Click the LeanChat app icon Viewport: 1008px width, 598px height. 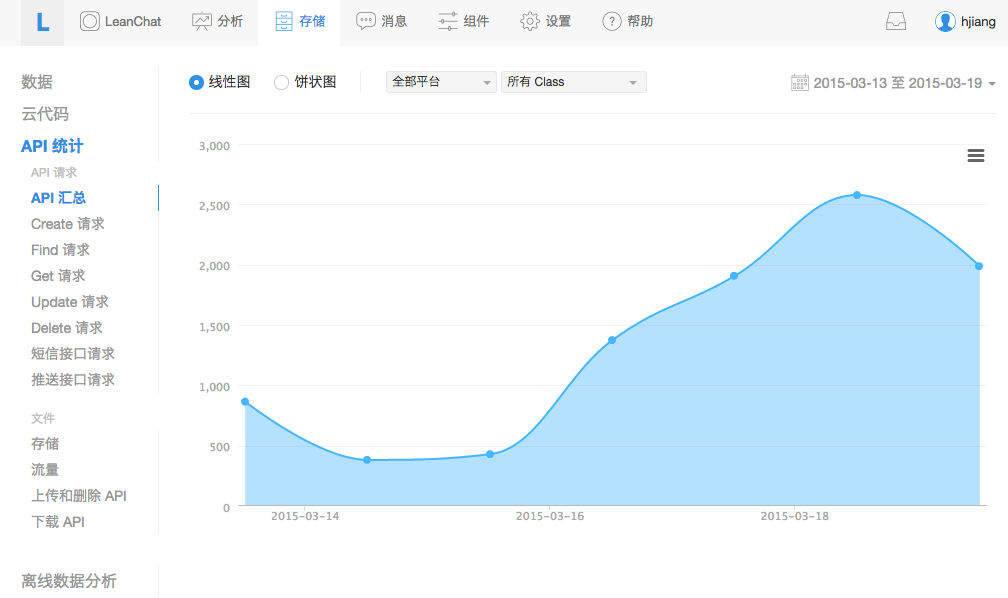tap(89, 21)
